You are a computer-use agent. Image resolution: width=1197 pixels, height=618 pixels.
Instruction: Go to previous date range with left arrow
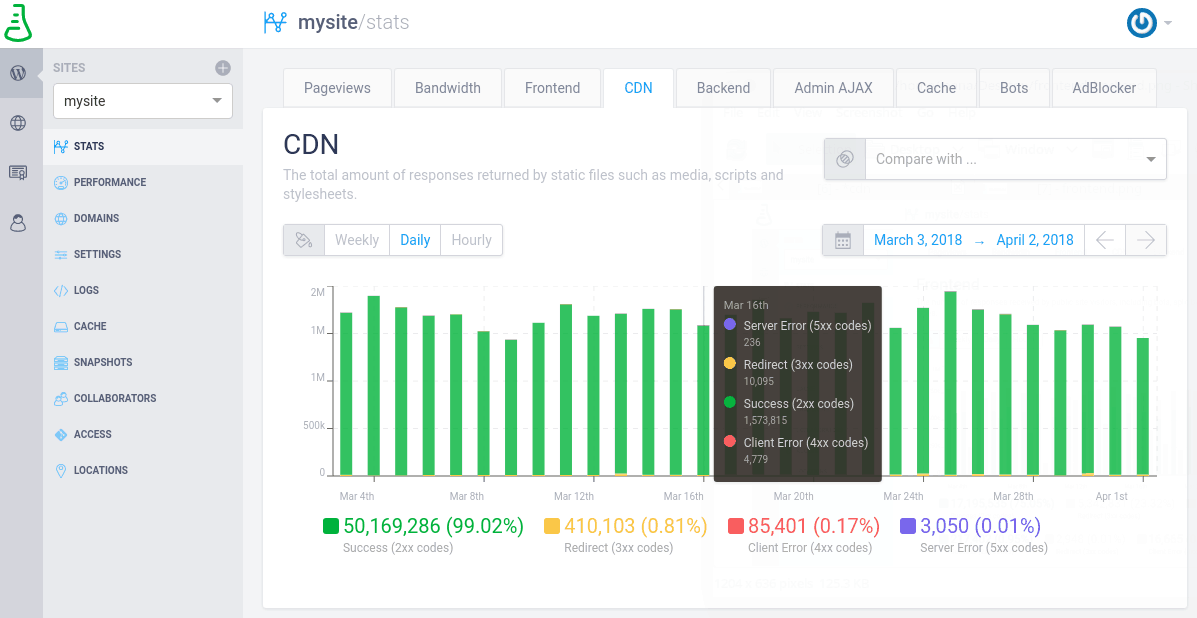(x=1105, y=239)
